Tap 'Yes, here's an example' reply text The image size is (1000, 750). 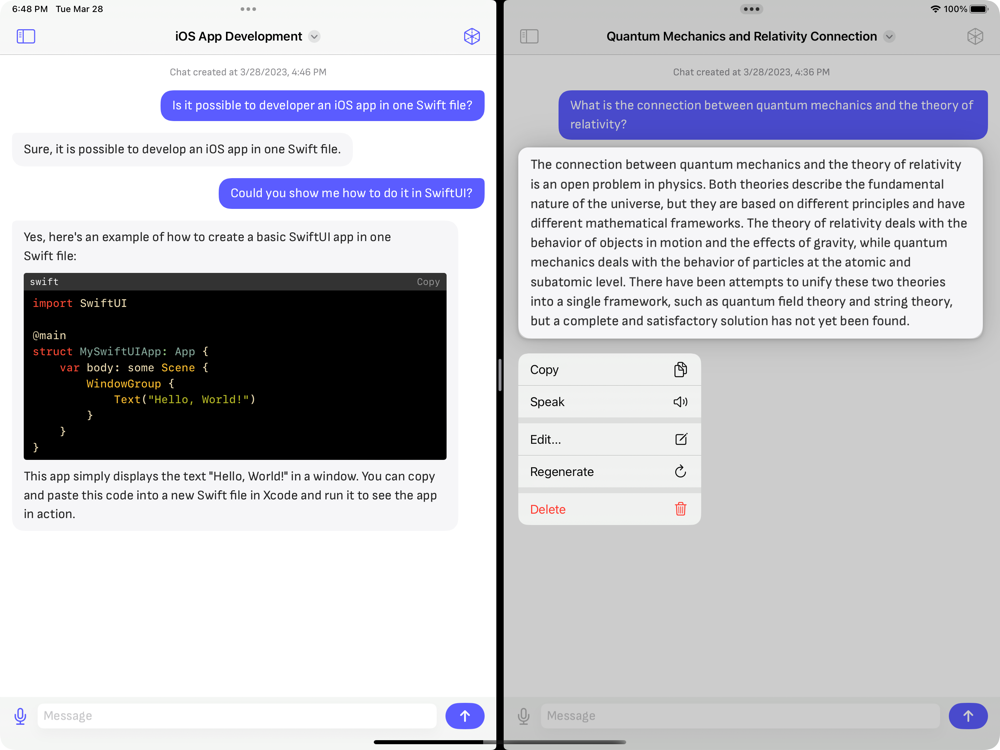[207, 246]
